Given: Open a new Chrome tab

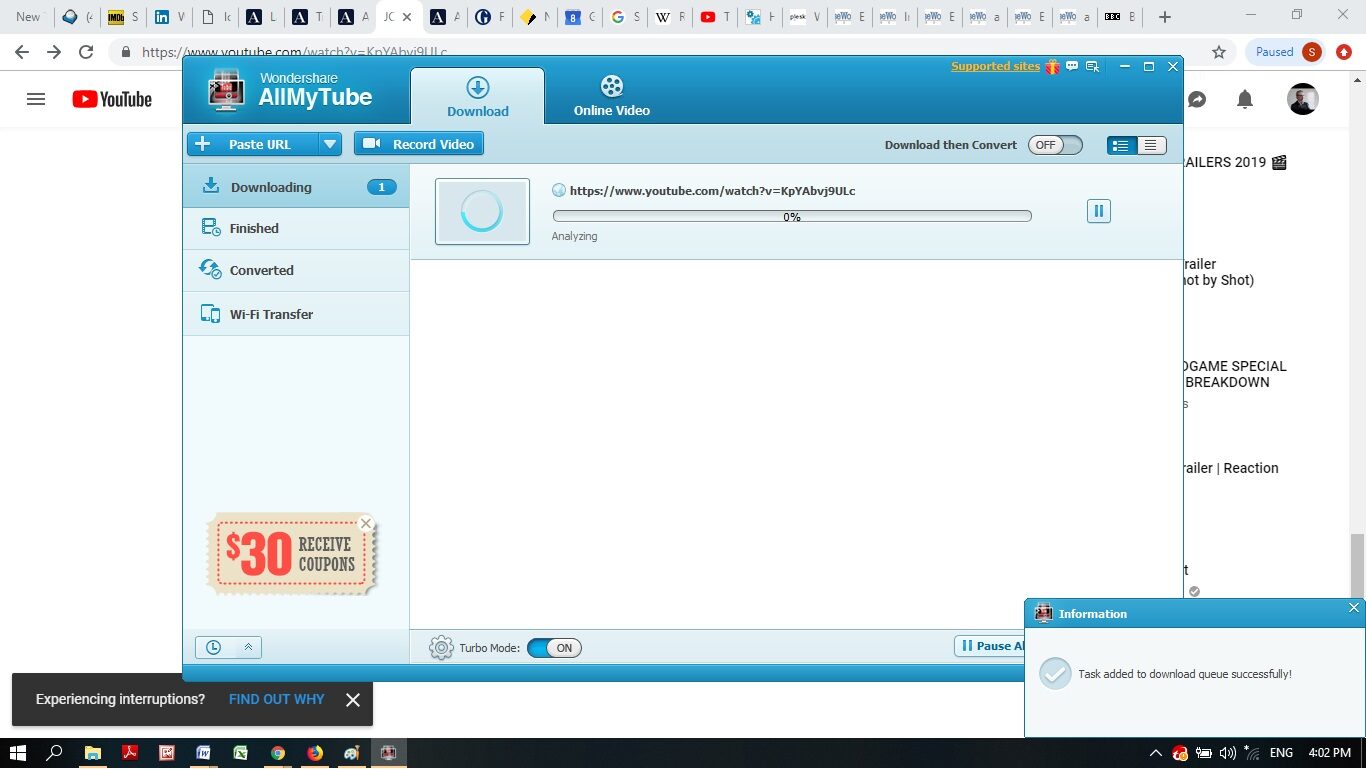Looking at the screenshot, I should point(1164,17).
